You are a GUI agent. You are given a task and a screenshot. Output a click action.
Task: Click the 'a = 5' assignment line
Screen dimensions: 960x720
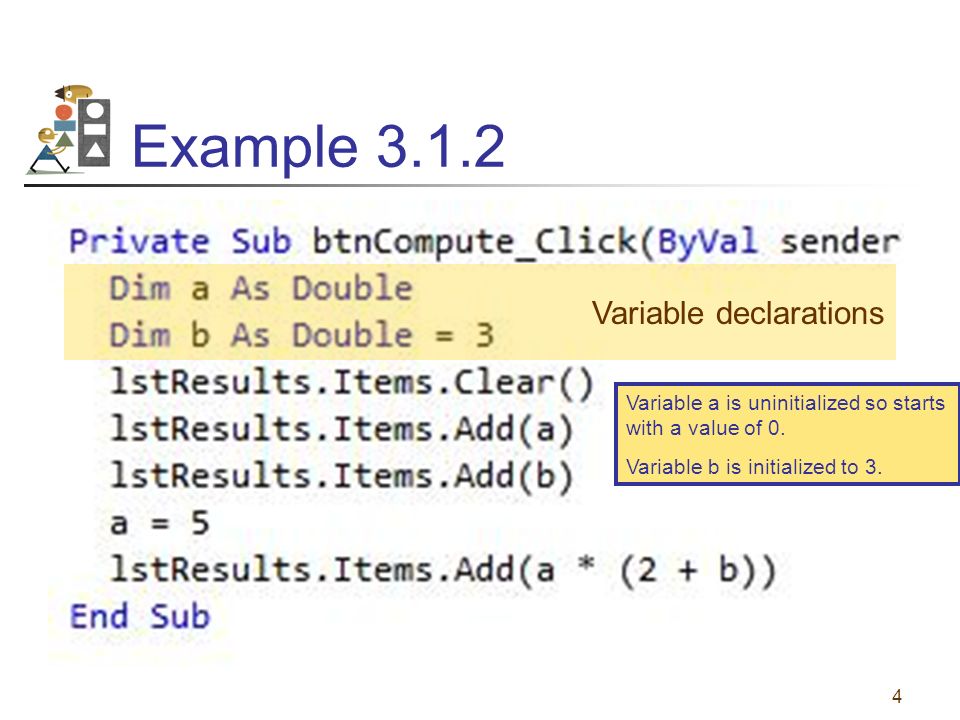(160, 523)
